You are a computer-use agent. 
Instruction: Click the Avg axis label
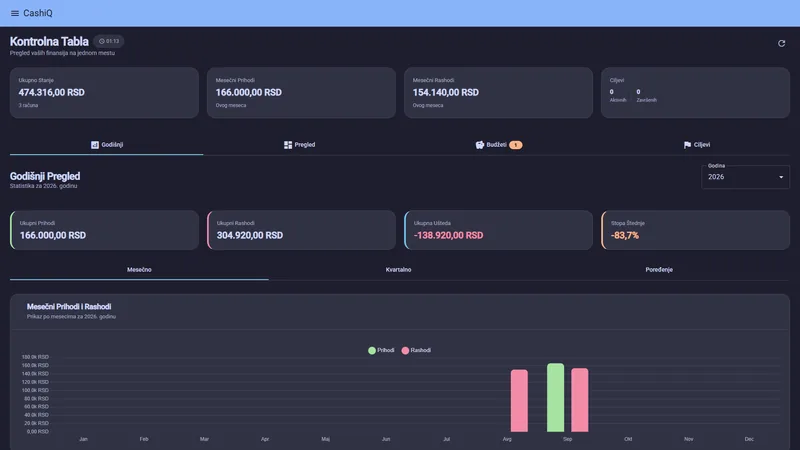click(x=507, y=439)
